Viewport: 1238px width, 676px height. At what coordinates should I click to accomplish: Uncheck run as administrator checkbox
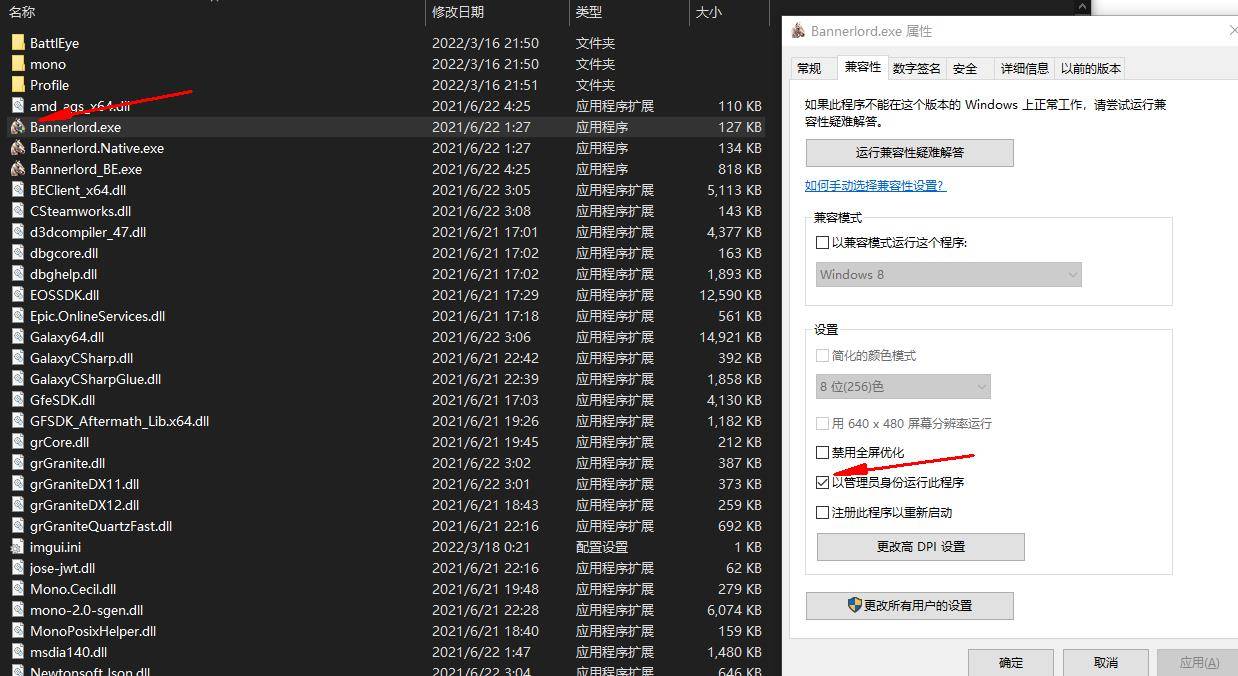pyautogui.click(x=822, y=483)
